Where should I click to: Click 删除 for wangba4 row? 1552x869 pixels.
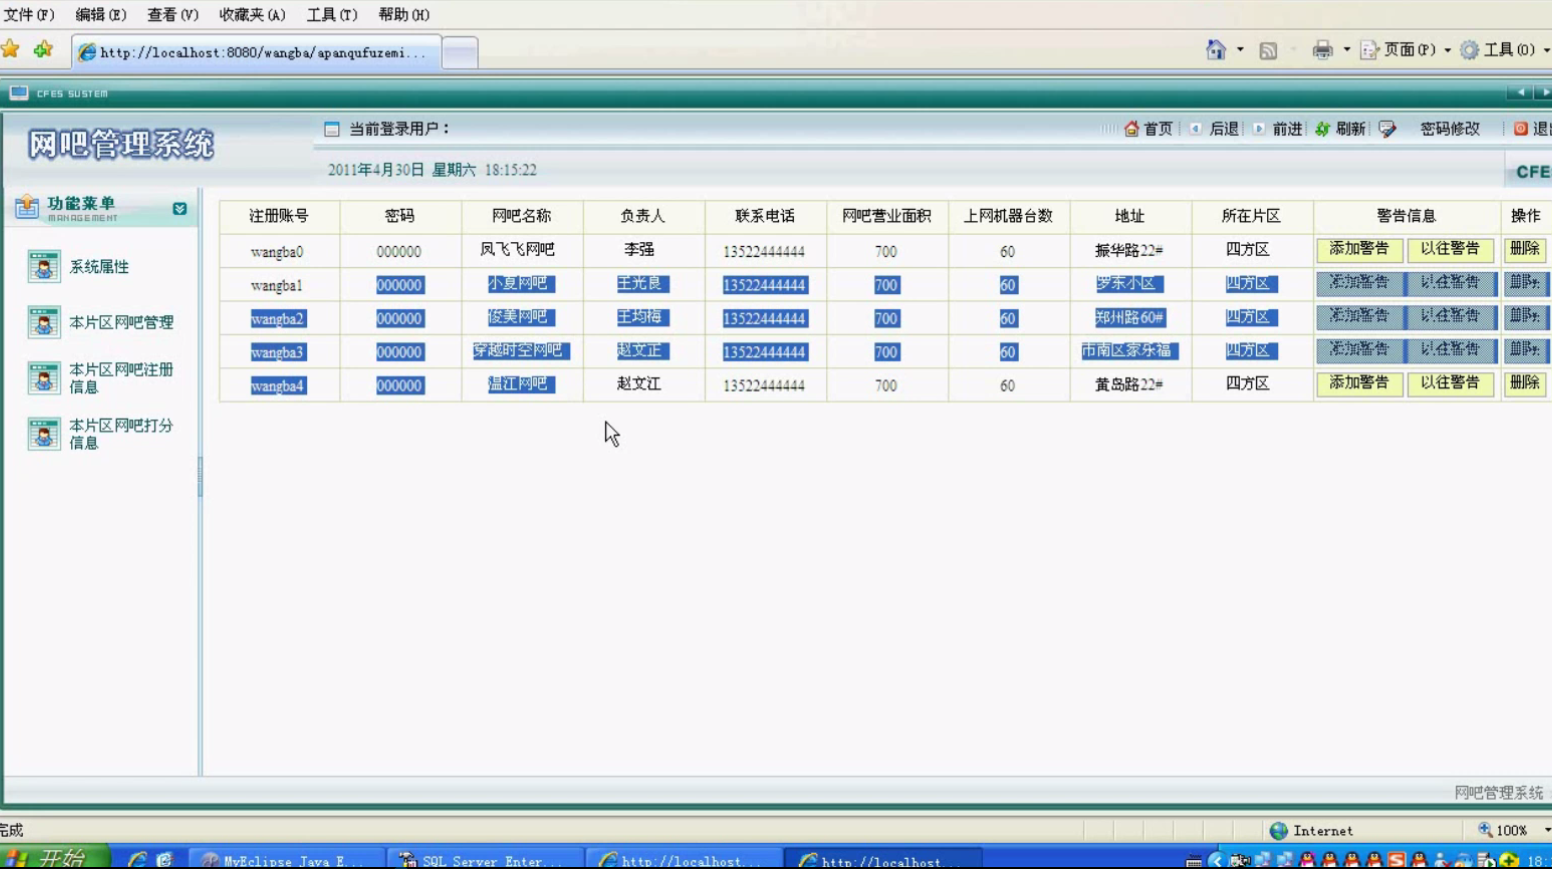pos(1524,383)
